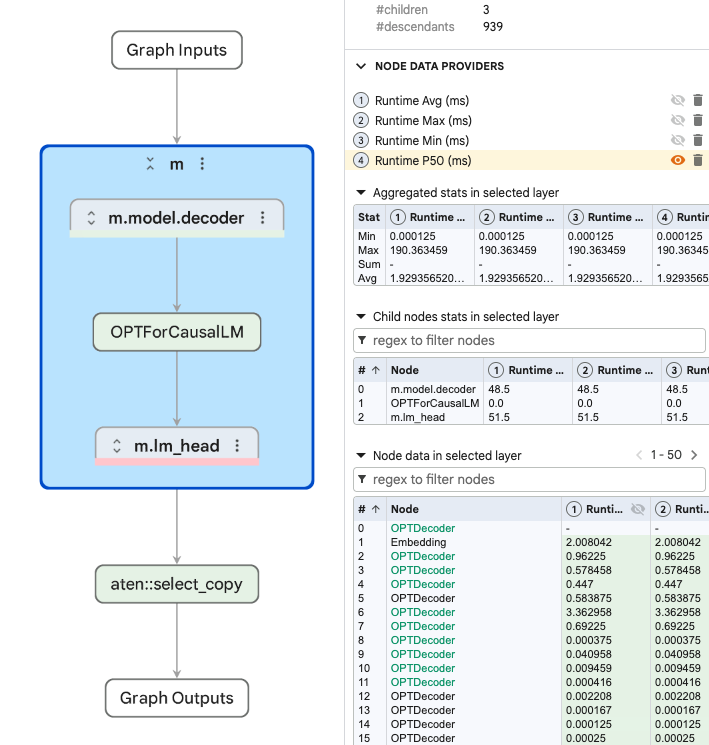The image size is (709, 745).
Task: Open more options for m.model.decoder
Action: [x=262, y=218]
